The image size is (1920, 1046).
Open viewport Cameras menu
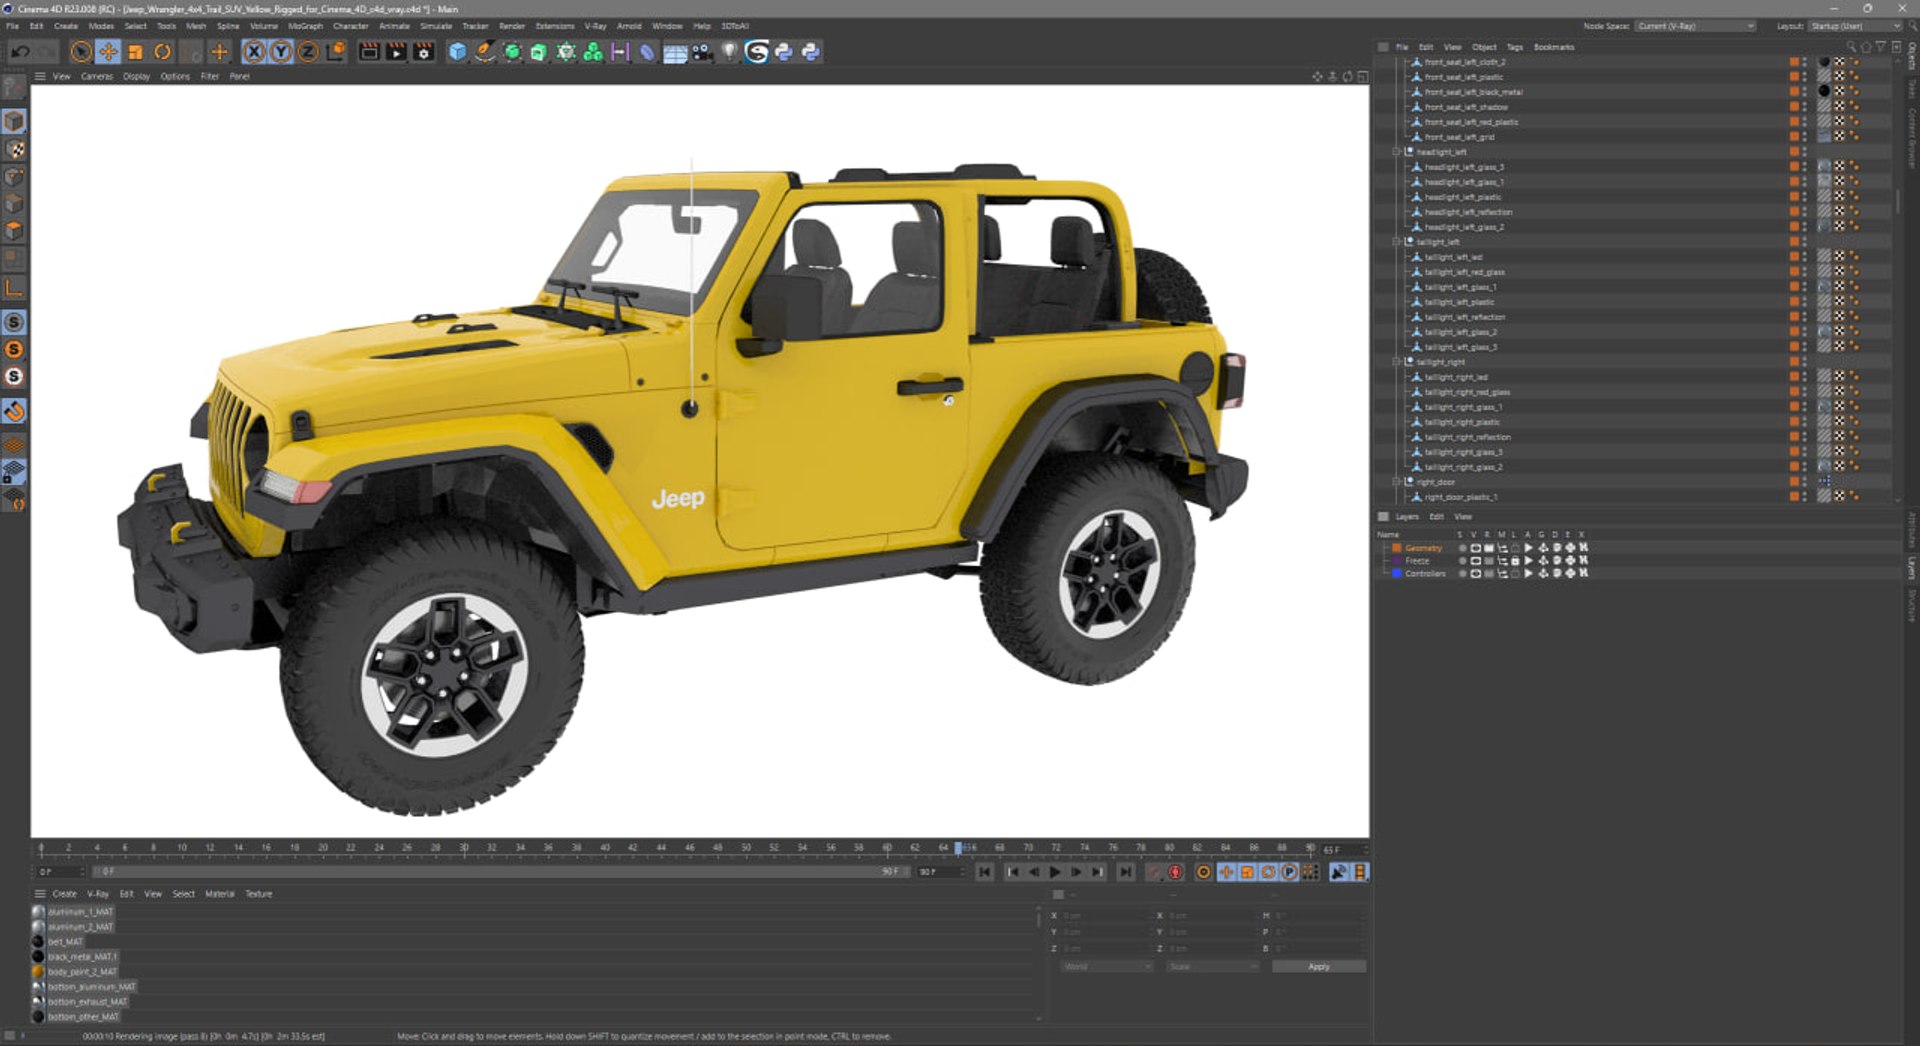click(97, 76)
